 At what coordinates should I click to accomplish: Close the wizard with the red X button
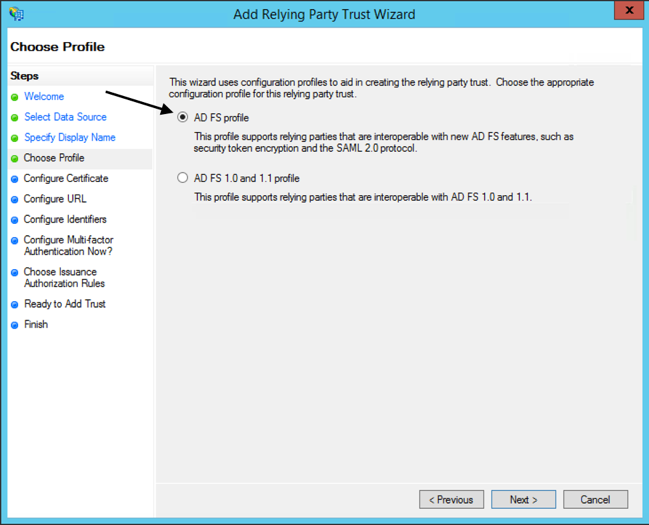[629, 10]
